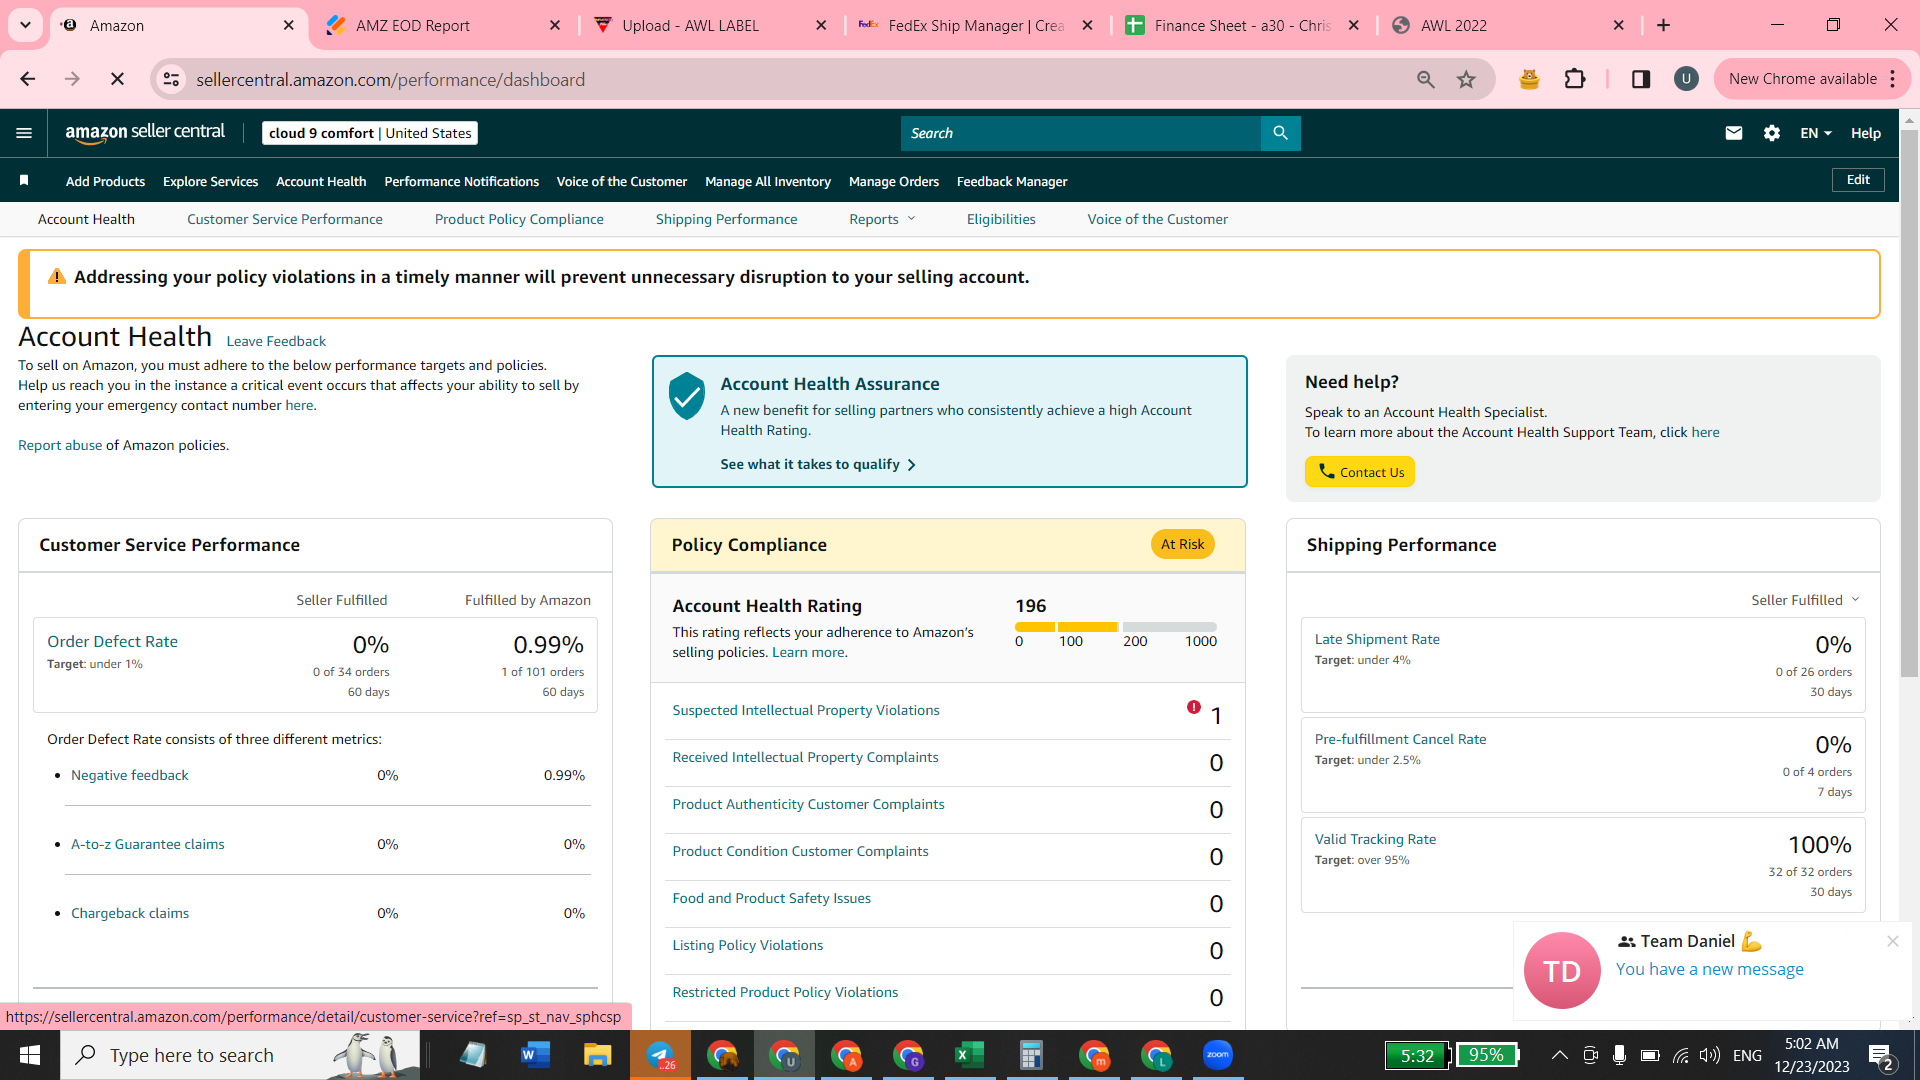
Task: Open the messages envelope icon
Action: (1734, 133)
